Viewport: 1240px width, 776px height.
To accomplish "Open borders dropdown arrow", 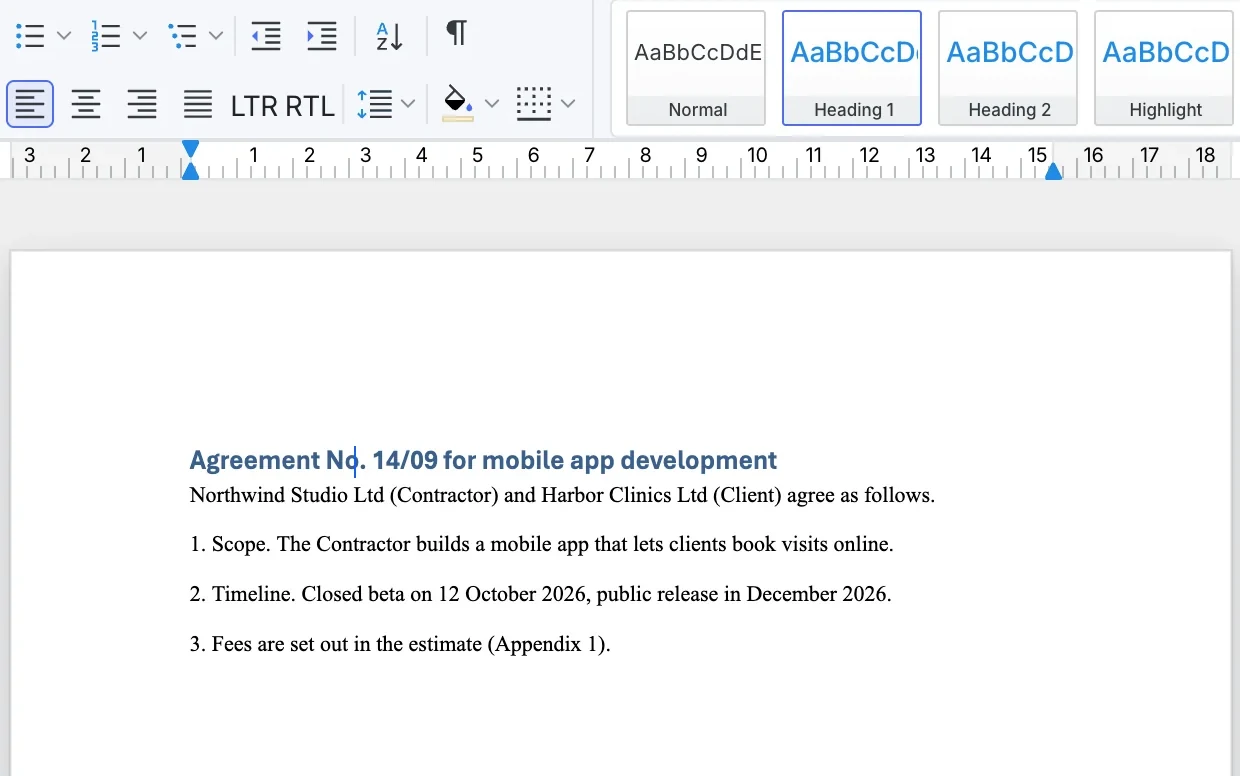I will point(568,103).
